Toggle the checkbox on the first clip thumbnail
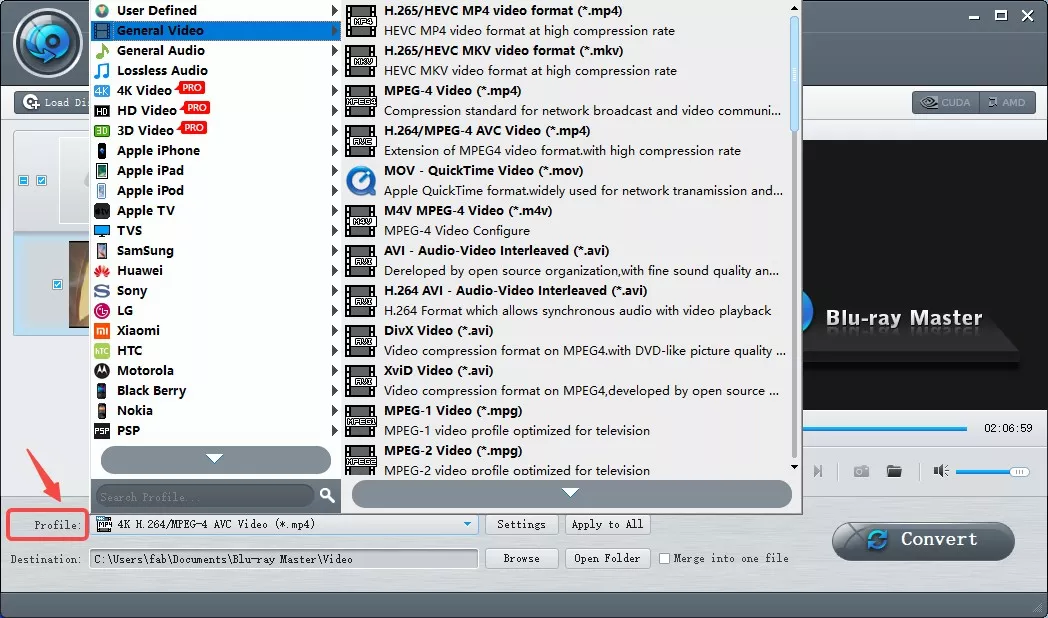The width and height of the screenshot is (1048, 618). [x=41, y=180]
